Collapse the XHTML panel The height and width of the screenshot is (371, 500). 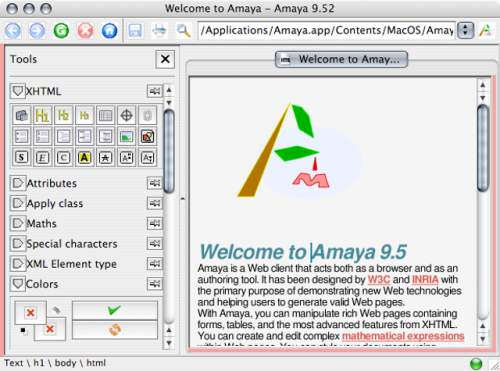pyautogui.click(x=18, y=91)
